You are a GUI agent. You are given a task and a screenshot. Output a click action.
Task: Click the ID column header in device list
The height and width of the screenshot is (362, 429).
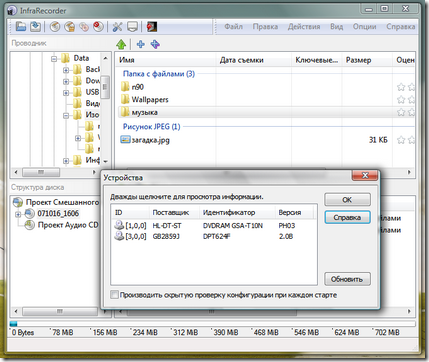[130, 212]
